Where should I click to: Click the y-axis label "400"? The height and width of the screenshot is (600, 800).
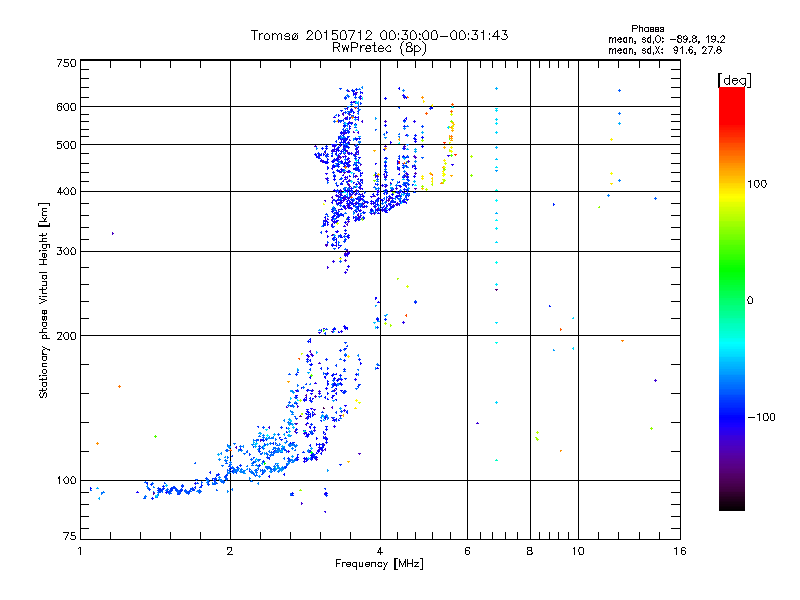click(66, 191)
